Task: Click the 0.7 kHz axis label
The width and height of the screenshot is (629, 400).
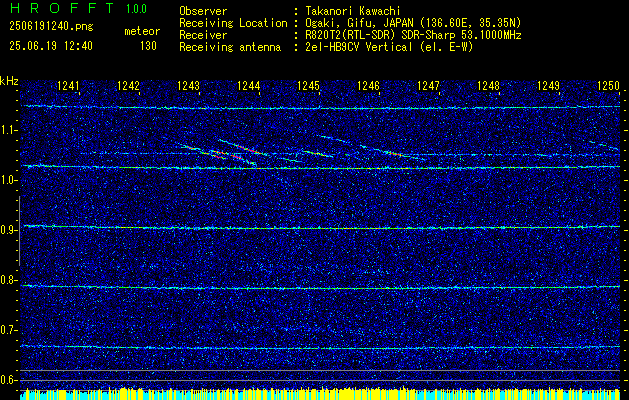Action: pos(8,330)
